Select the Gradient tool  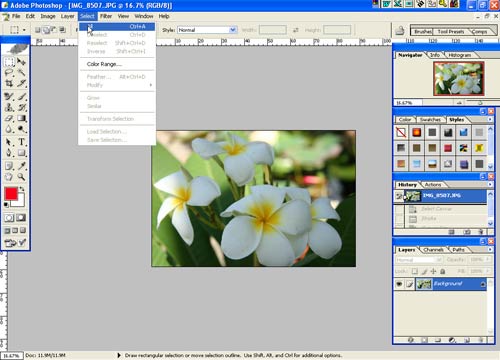(x=22, y=118)
